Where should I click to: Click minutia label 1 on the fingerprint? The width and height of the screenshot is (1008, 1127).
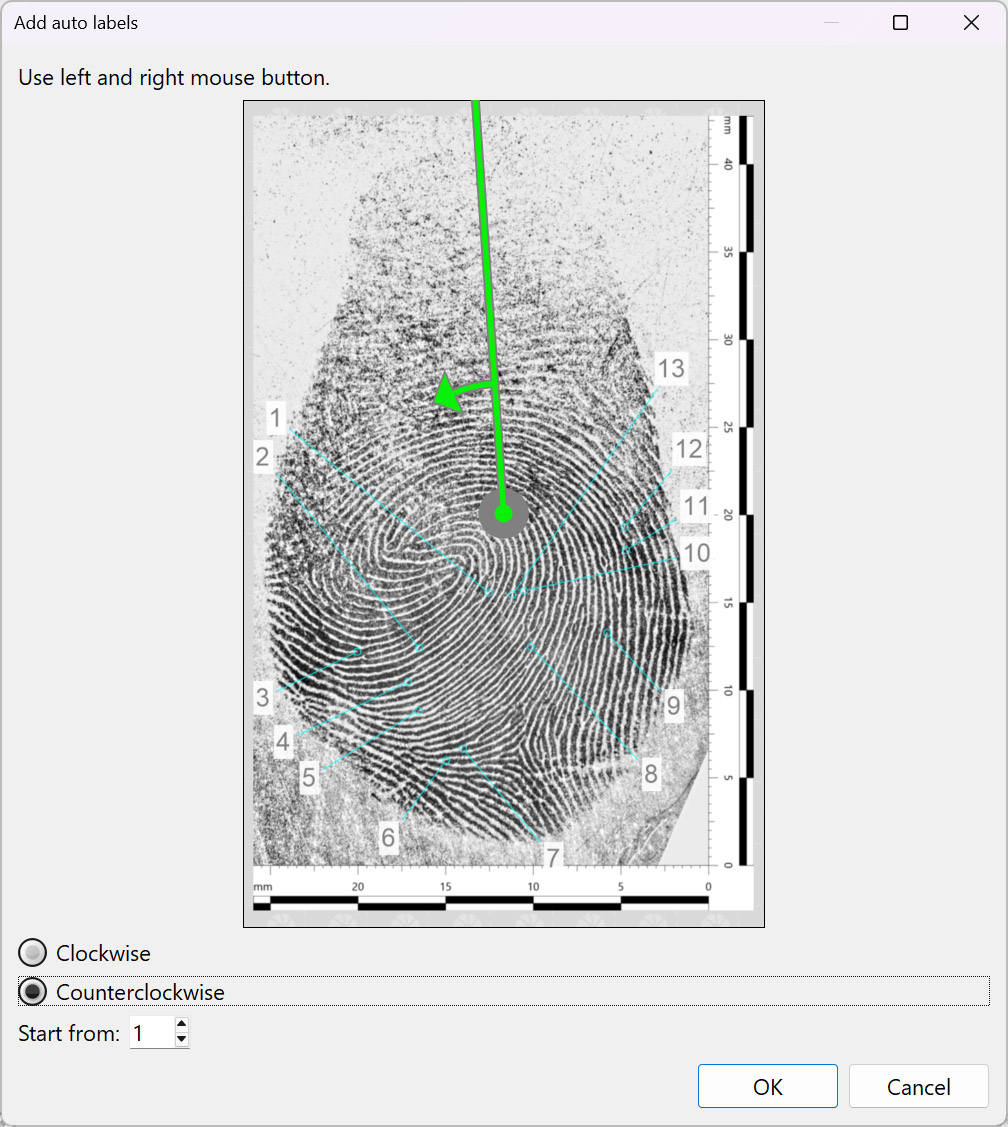click(x=276, y=417)
